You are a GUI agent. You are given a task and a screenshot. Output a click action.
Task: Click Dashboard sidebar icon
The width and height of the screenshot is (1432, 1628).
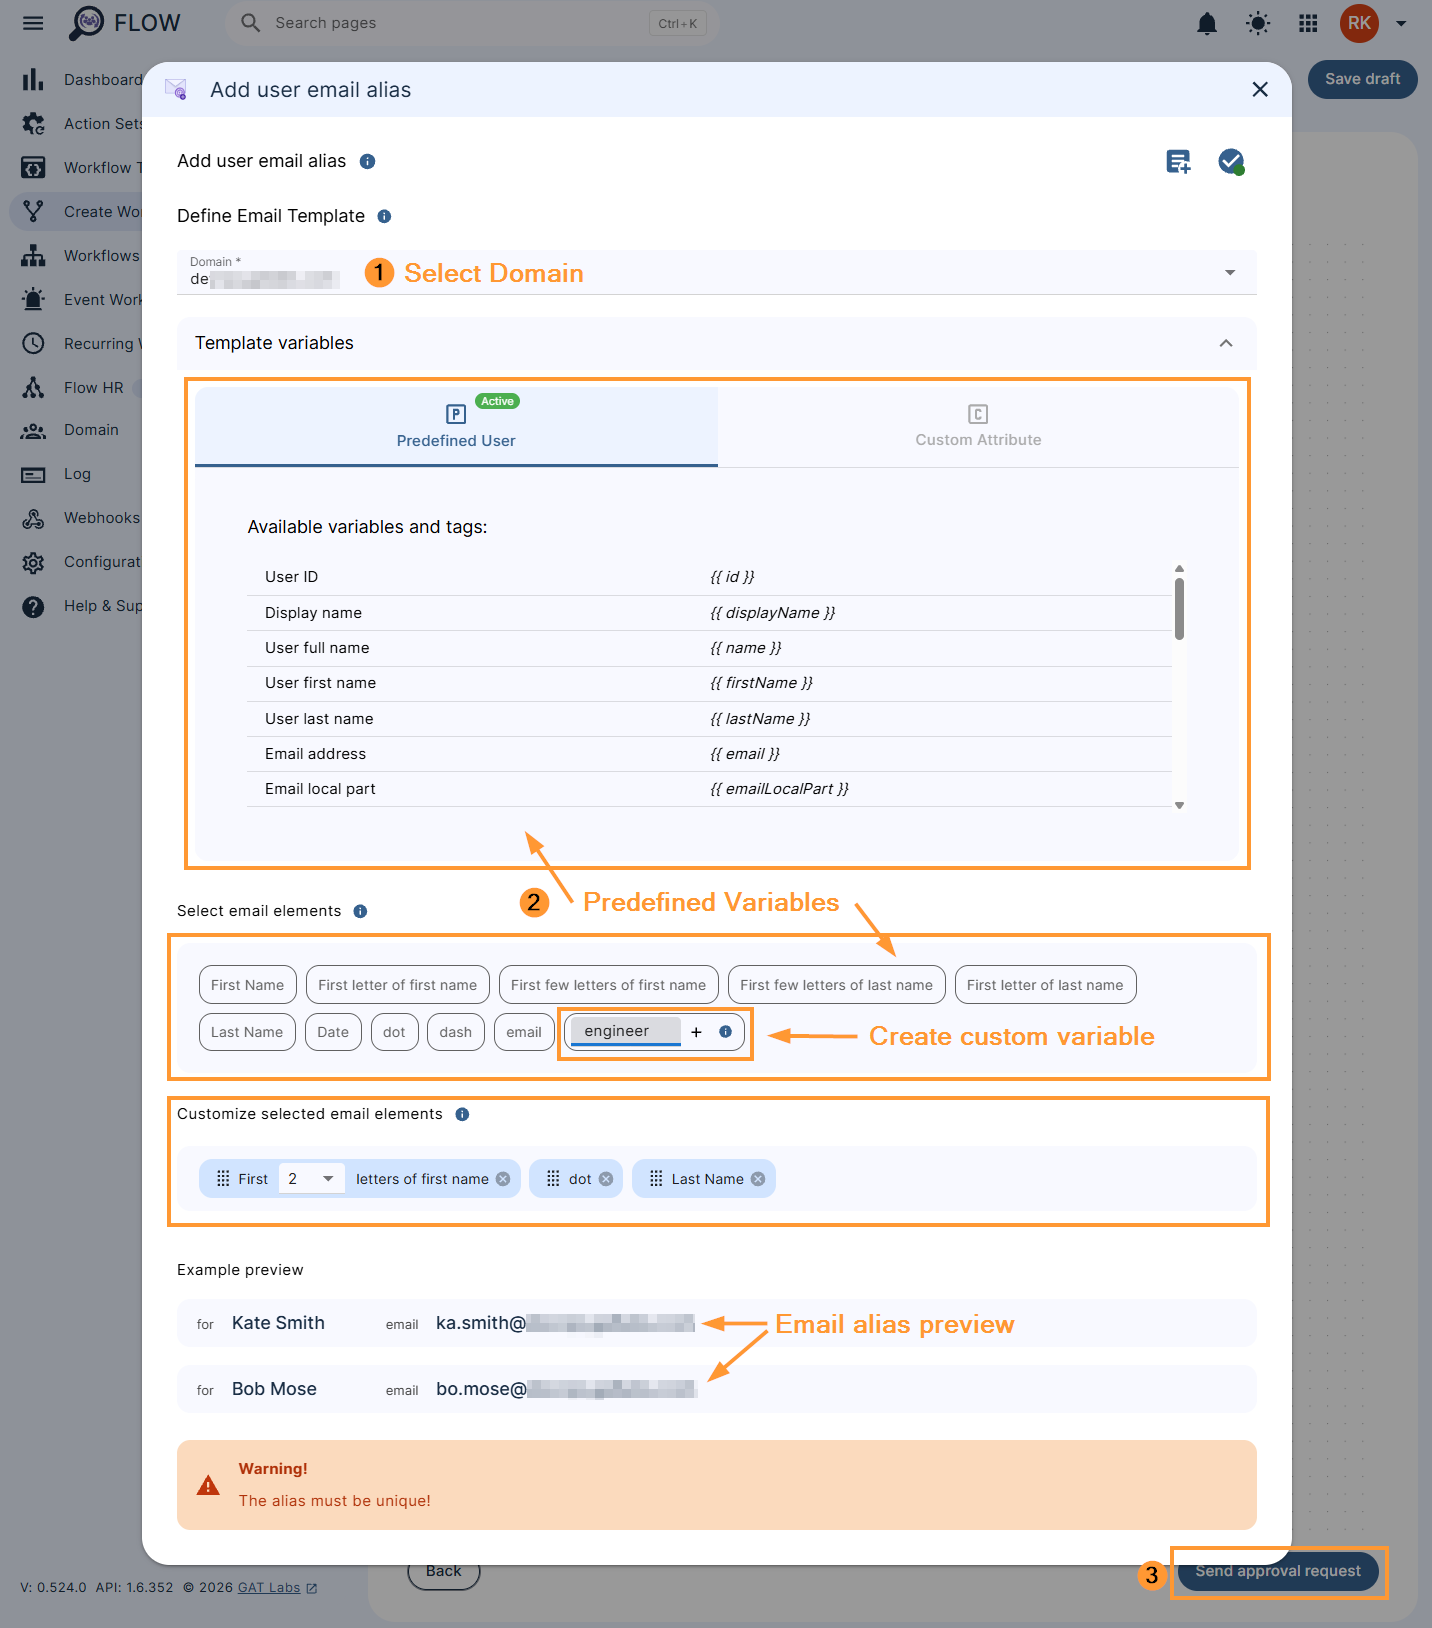click(x=33, y=80)
